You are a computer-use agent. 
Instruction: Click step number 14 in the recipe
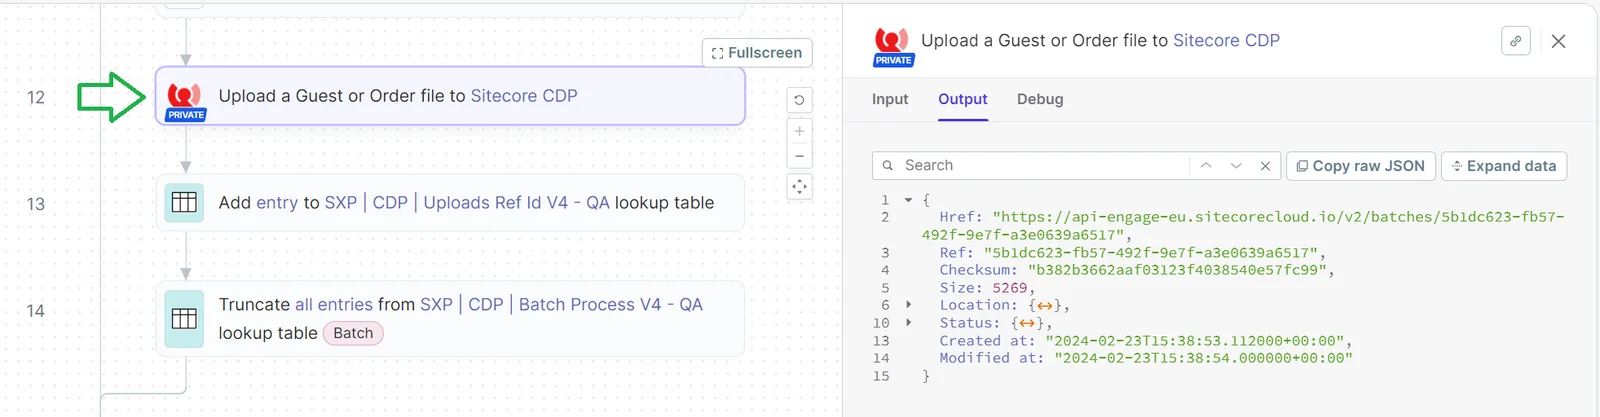(36, 311)
